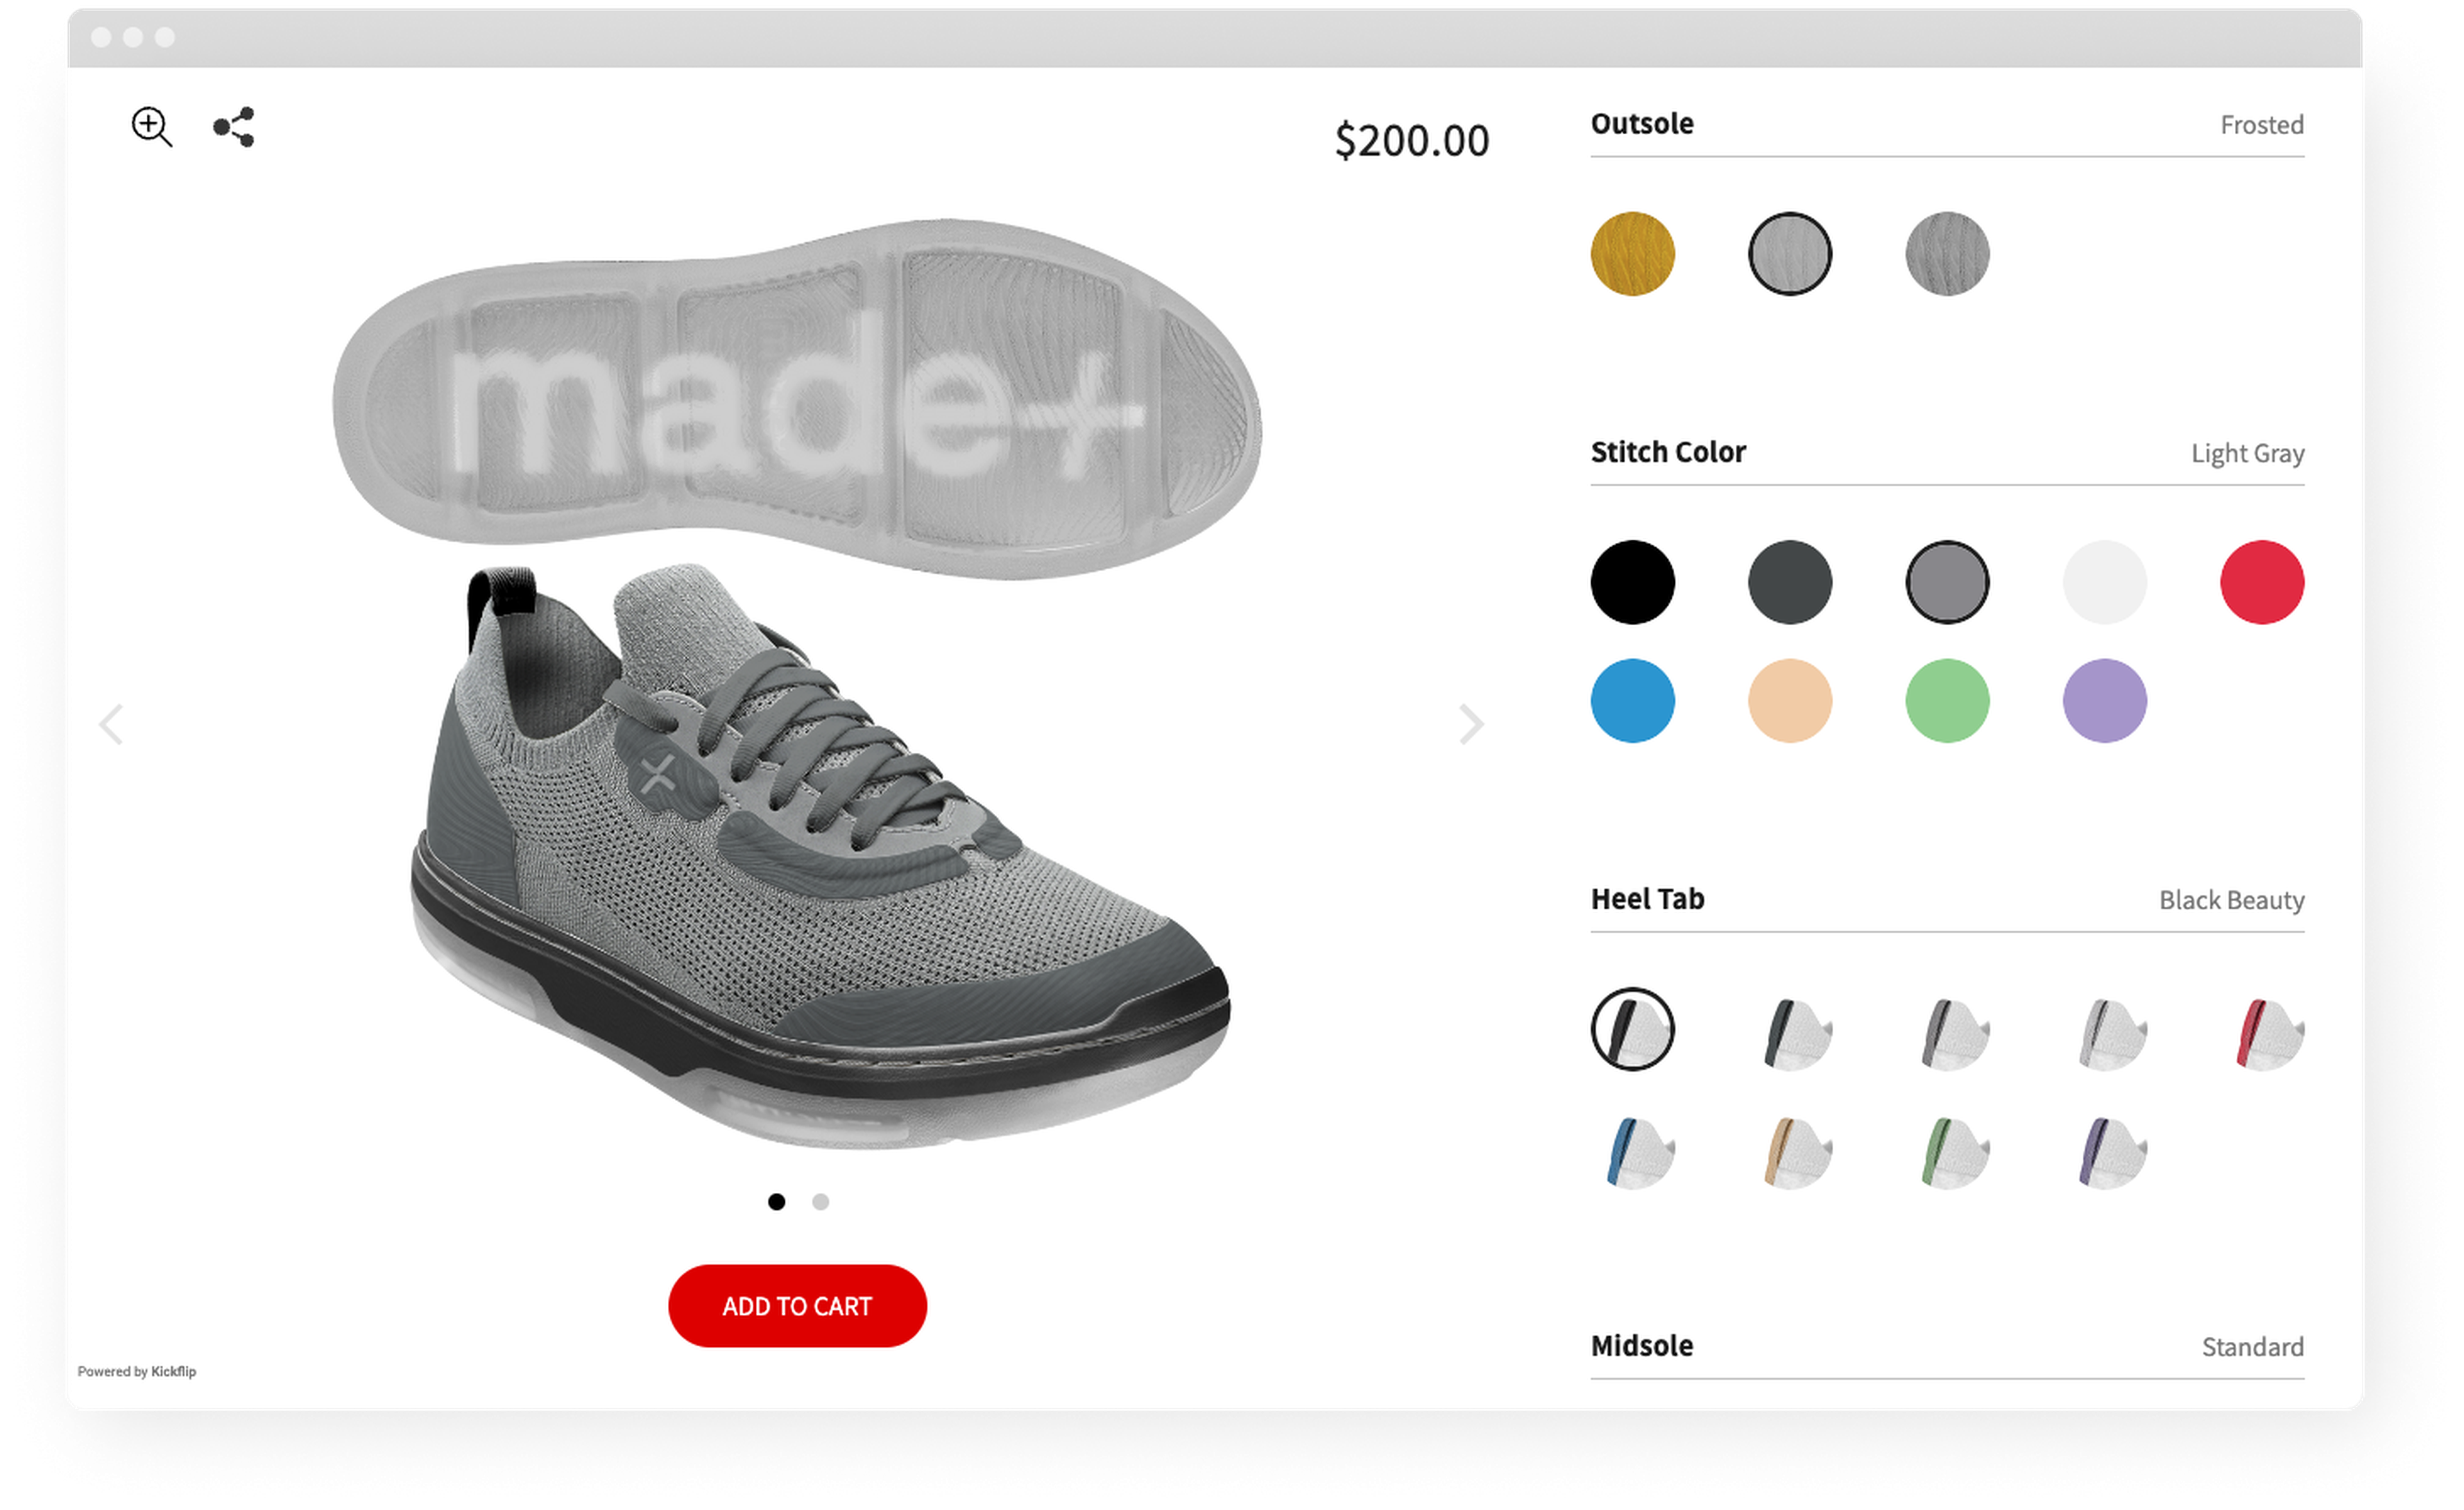
Task: Select the blue heel tab option
Action: (1634, 1151)
